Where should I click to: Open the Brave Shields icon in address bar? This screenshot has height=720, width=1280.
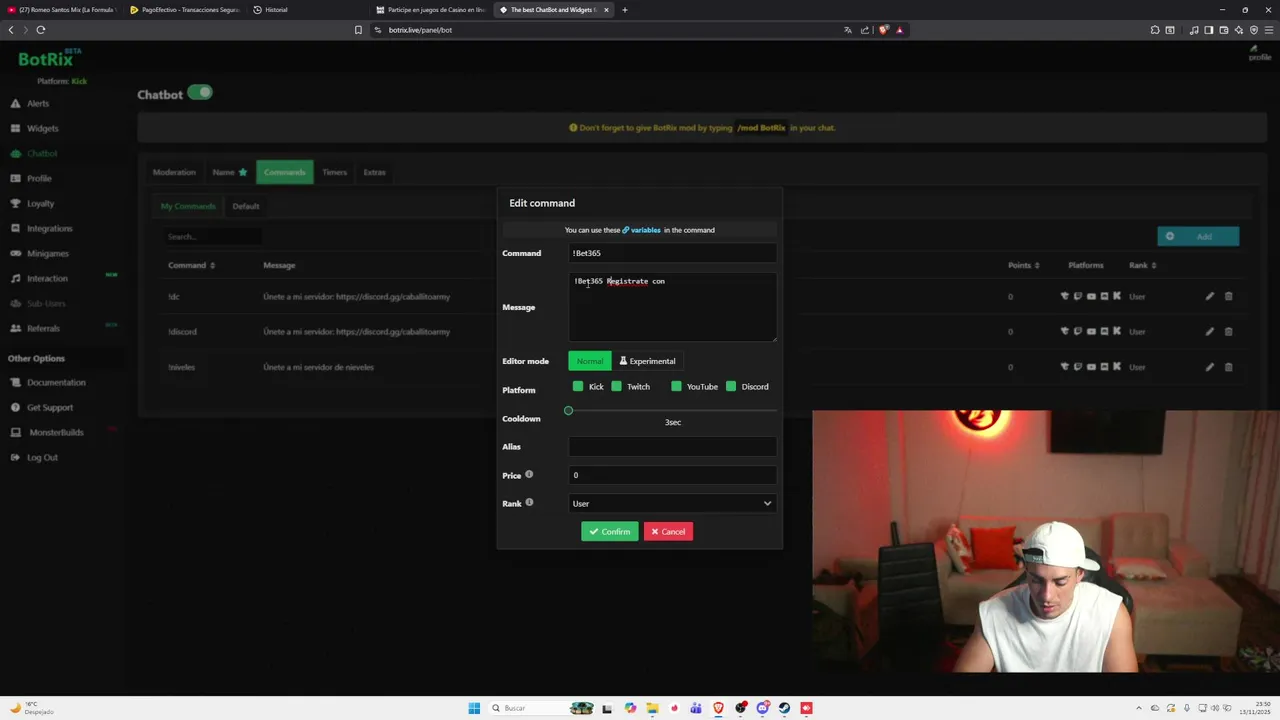click(883, 30)
